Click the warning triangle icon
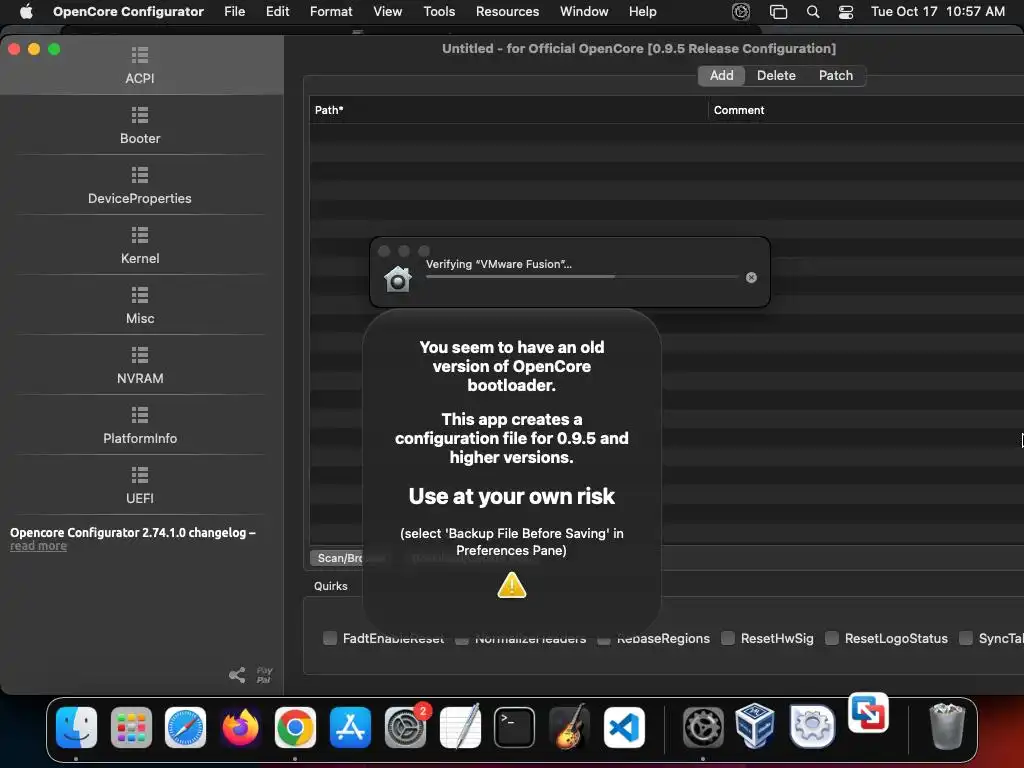Screen dimensions: 1024x768 [x=511, y=585]
